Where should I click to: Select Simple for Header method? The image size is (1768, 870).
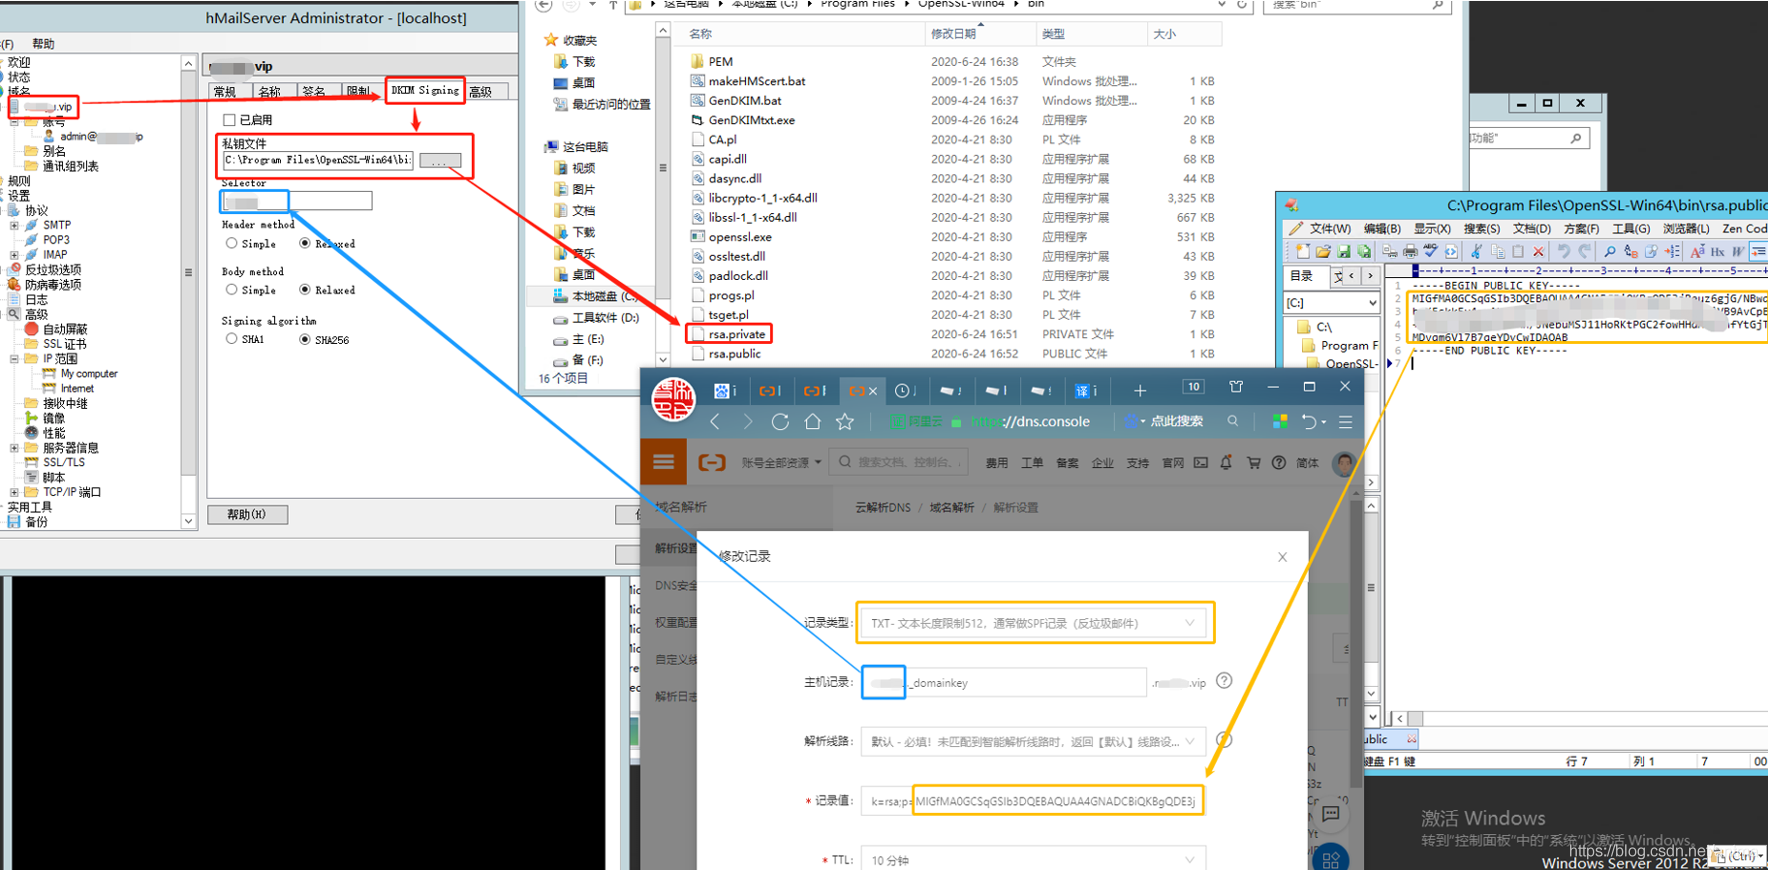click(x=232, y=244)
